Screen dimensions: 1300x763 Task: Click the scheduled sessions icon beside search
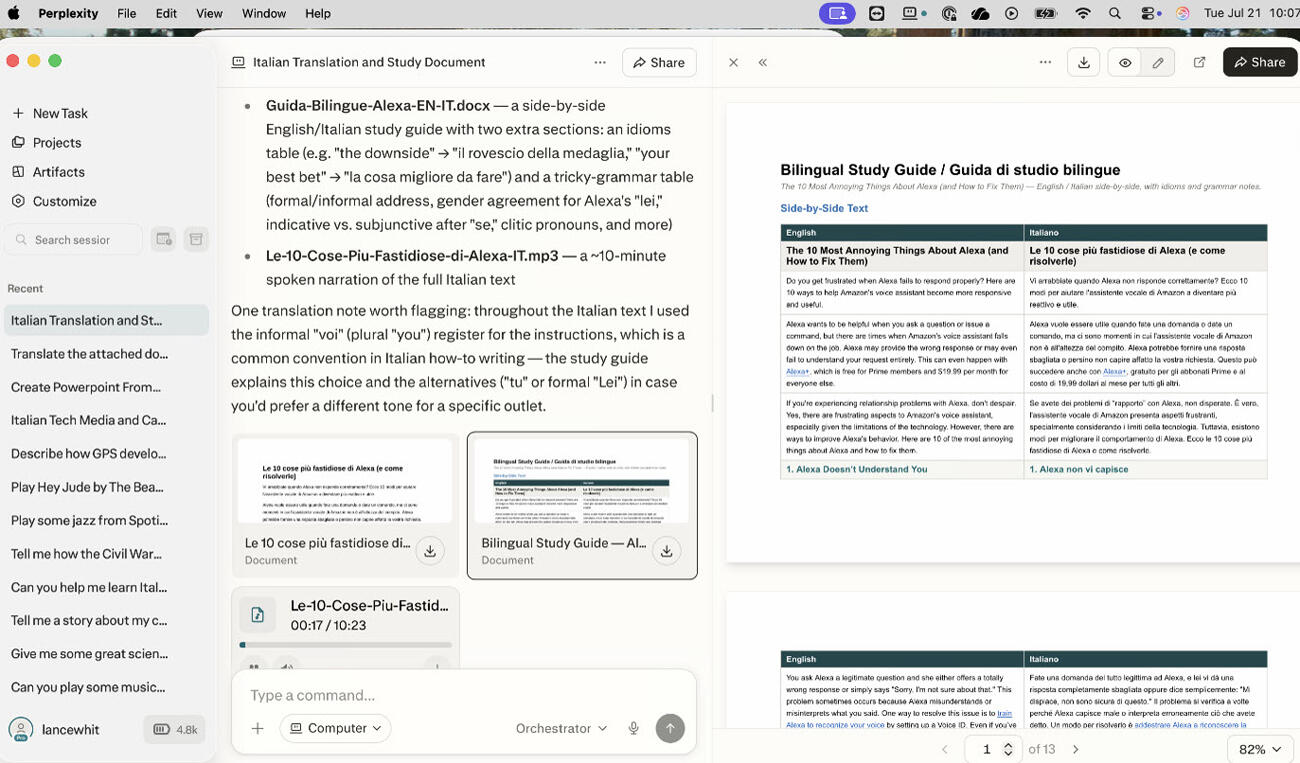164,240
